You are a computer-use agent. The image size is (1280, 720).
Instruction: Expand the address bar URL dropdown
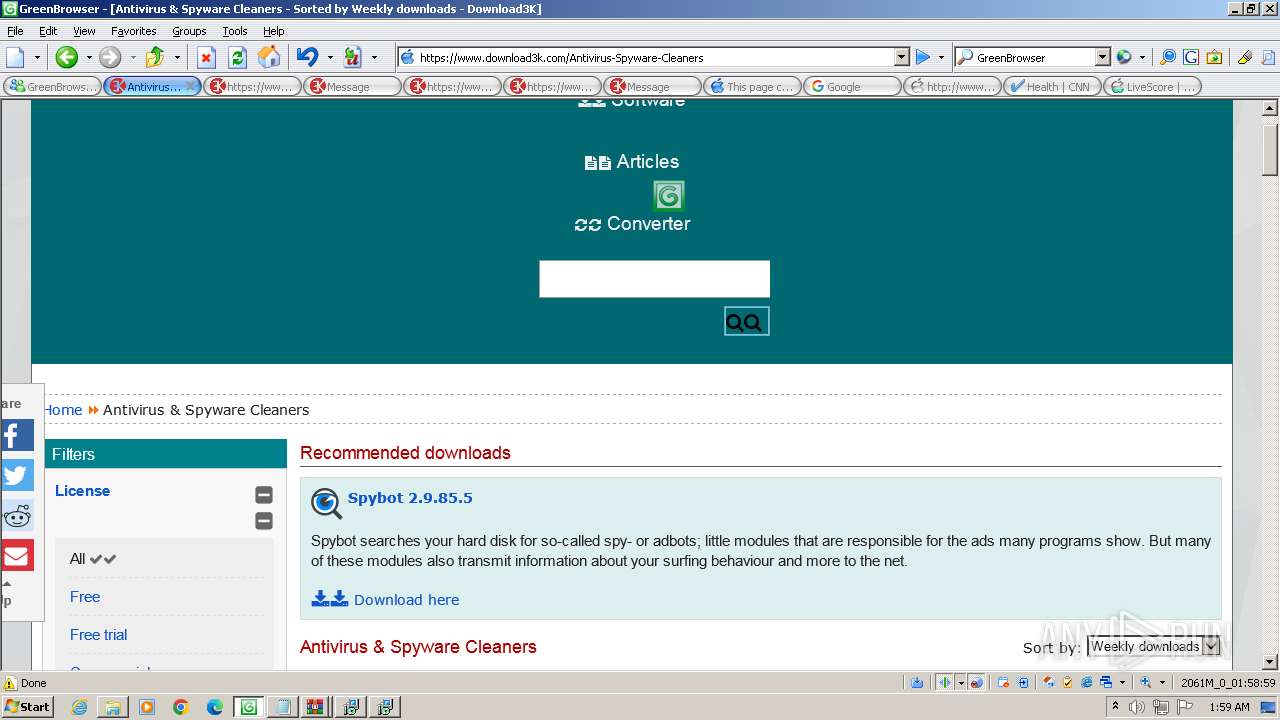coord(901,57)
